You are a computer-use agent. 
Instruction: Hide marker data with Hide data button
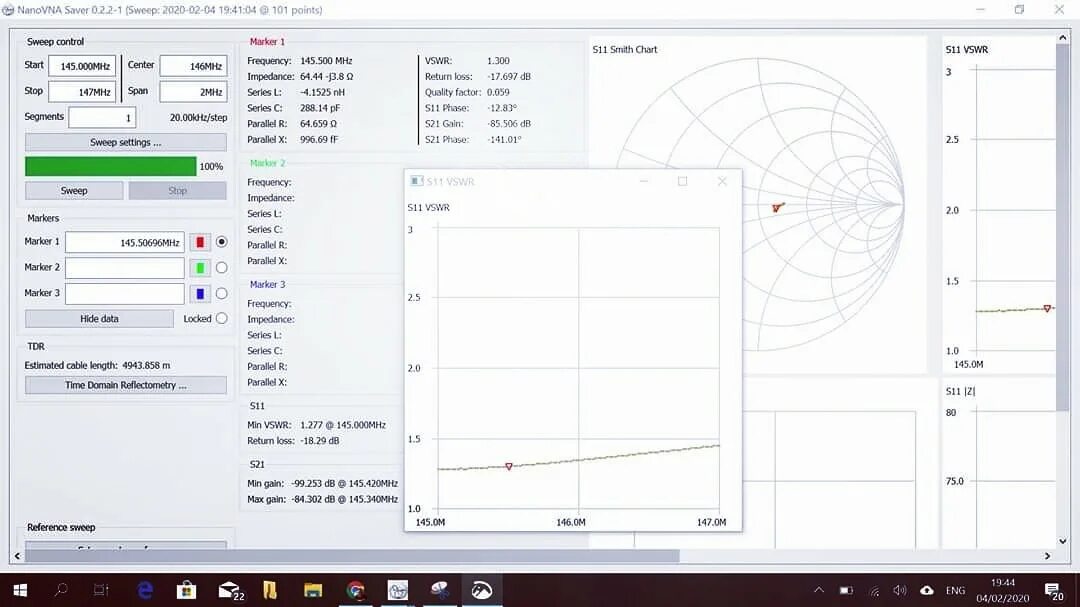pyautogui.click(x=98, y=318)
